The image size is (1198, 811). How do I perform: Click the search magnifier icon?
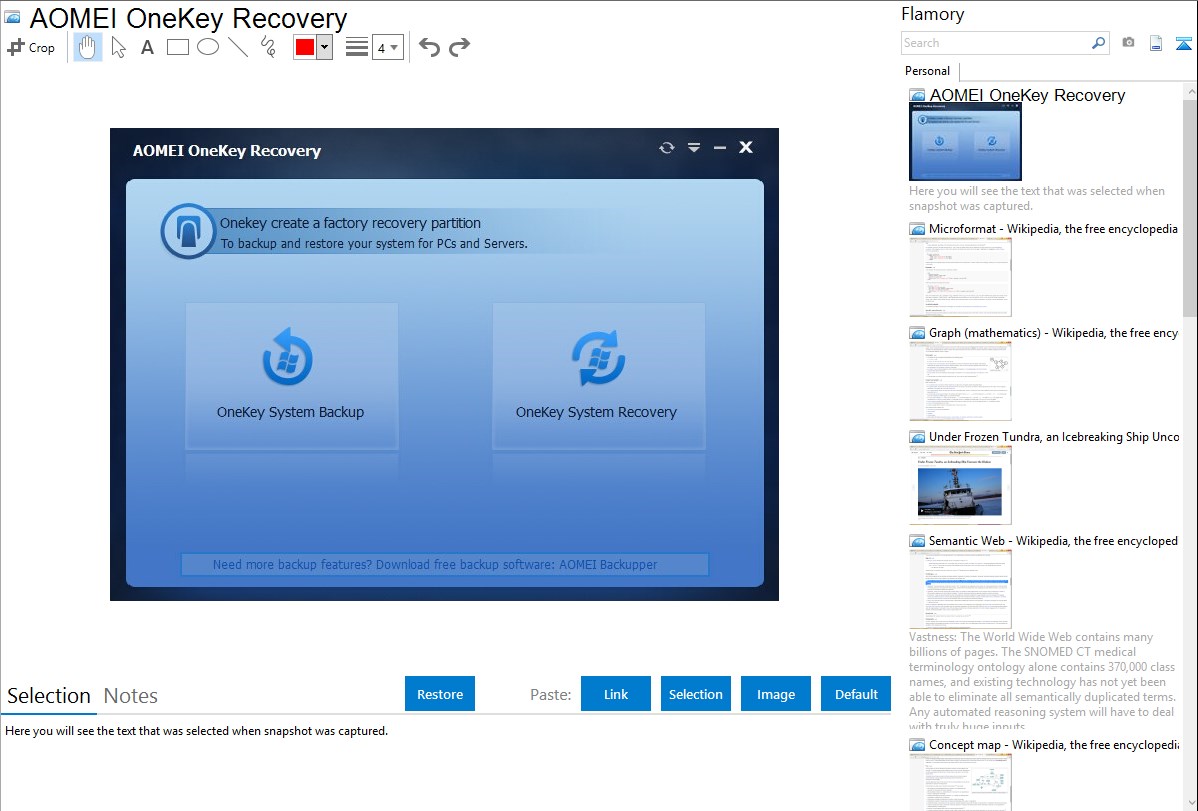click(1099, 43)
